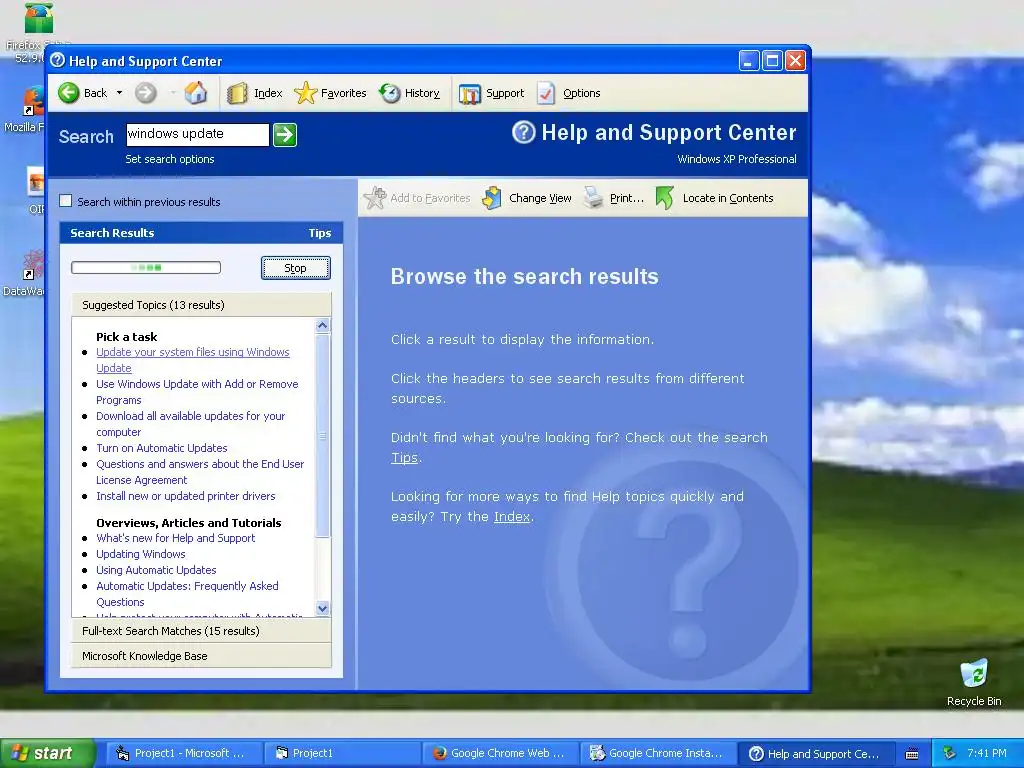Click the Help and Support Center title icon
This screenshot has height=768, width=1024.
click(57, 61)
